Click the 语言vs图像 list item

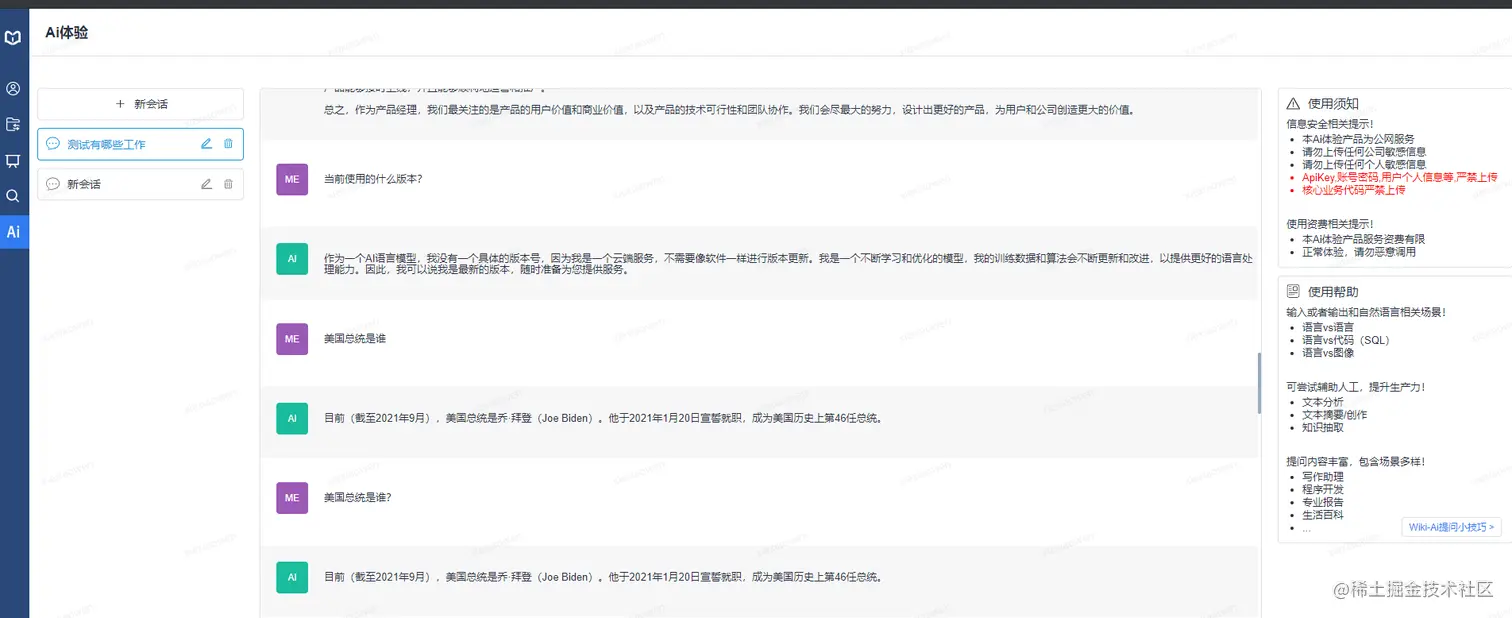coord(1328,353)
